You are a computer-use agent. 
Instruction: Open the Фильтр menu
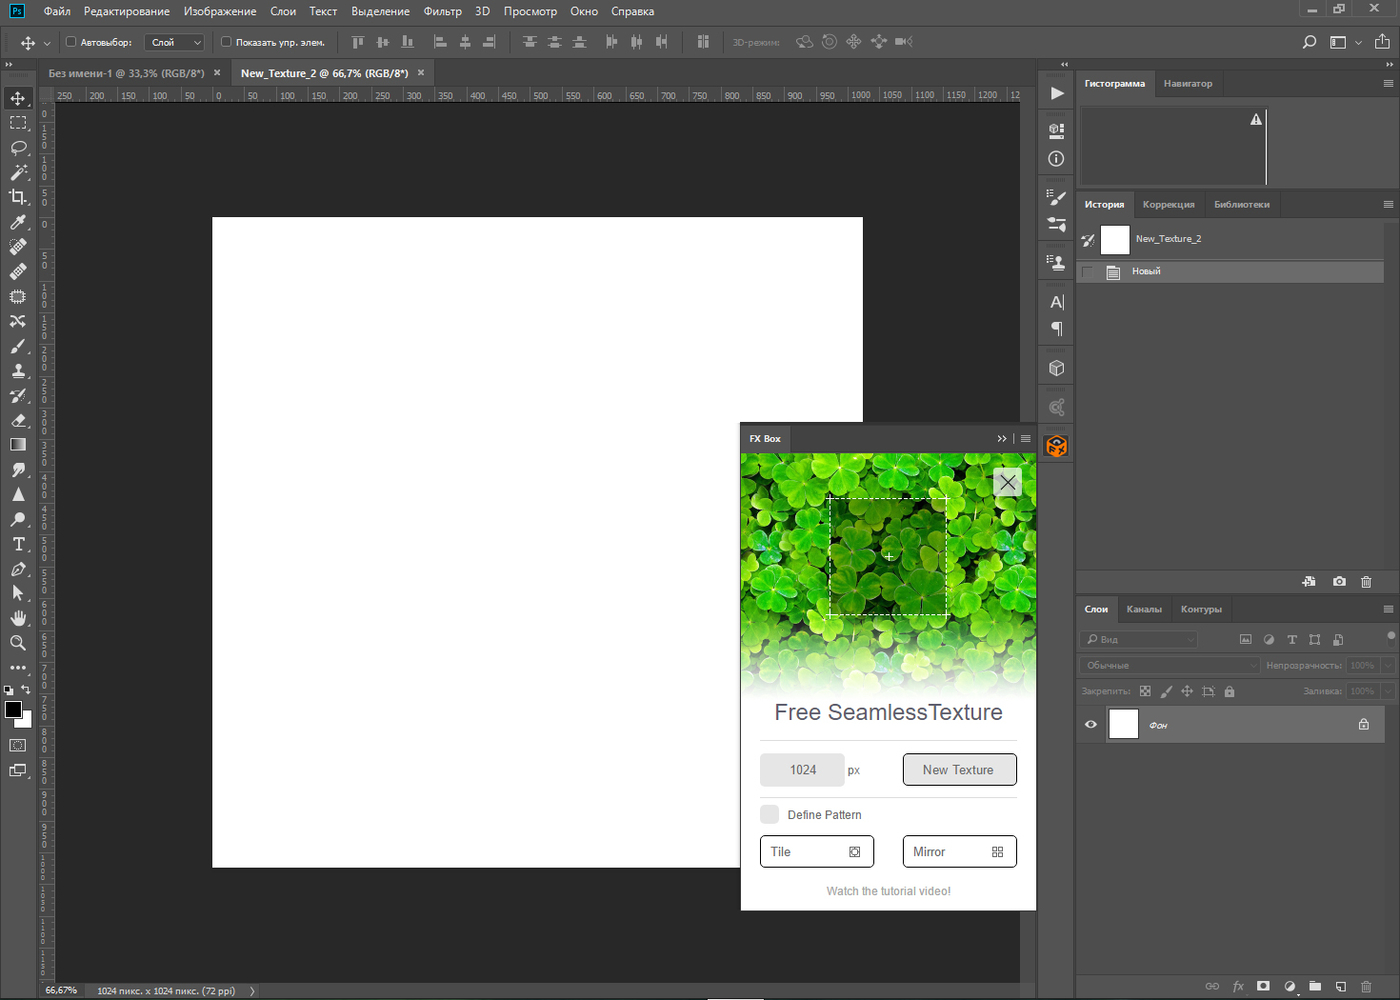point(442,11)
